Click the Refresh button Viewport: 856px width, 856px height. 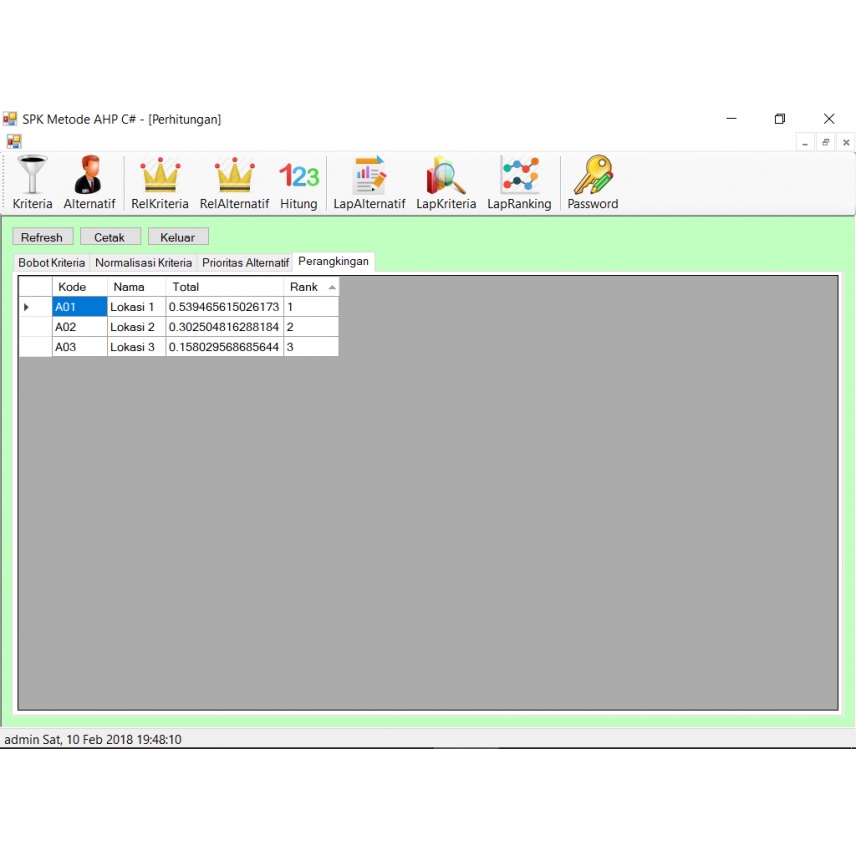(x=43, y=237)
